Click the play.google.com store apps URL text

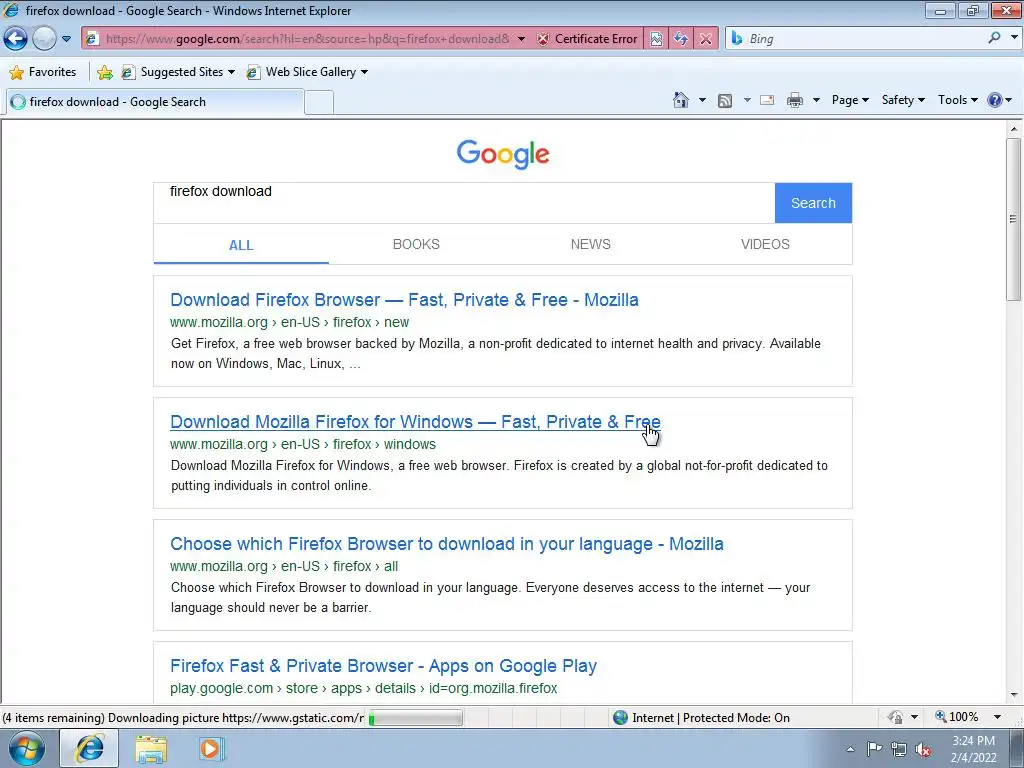tap(363, 688)
